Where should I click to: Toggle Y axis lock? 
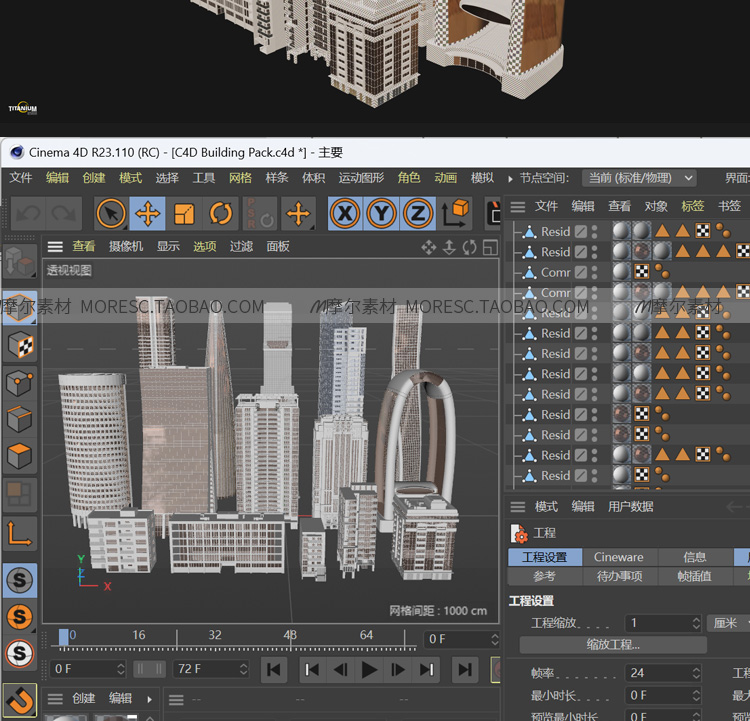[x=381, y=213]
